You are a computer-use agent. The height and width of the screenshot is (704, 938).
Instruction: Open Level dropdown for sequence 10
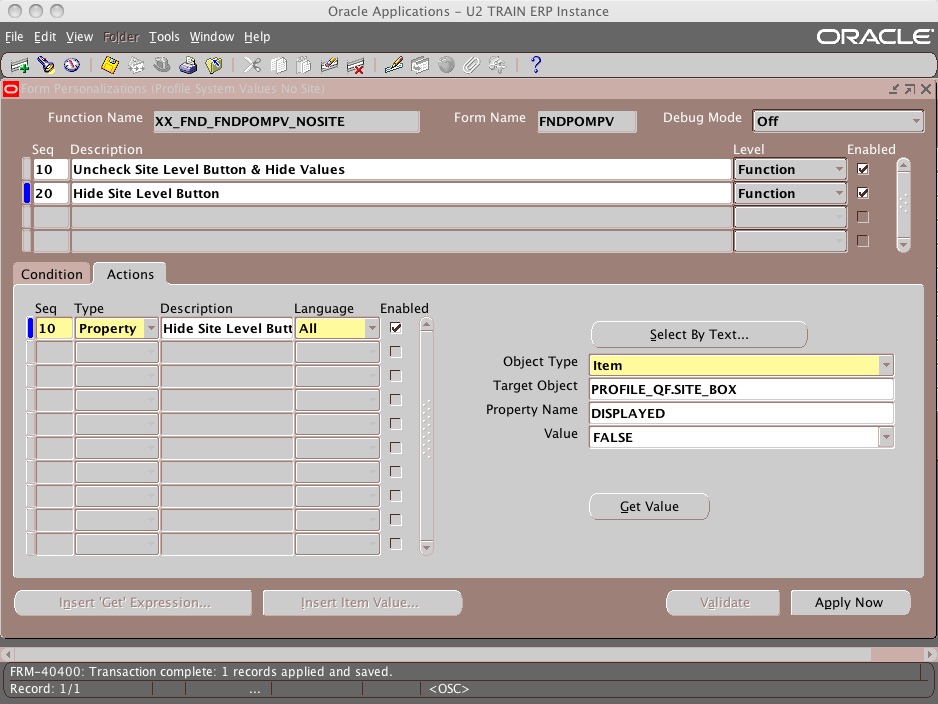tap(839, 169)
